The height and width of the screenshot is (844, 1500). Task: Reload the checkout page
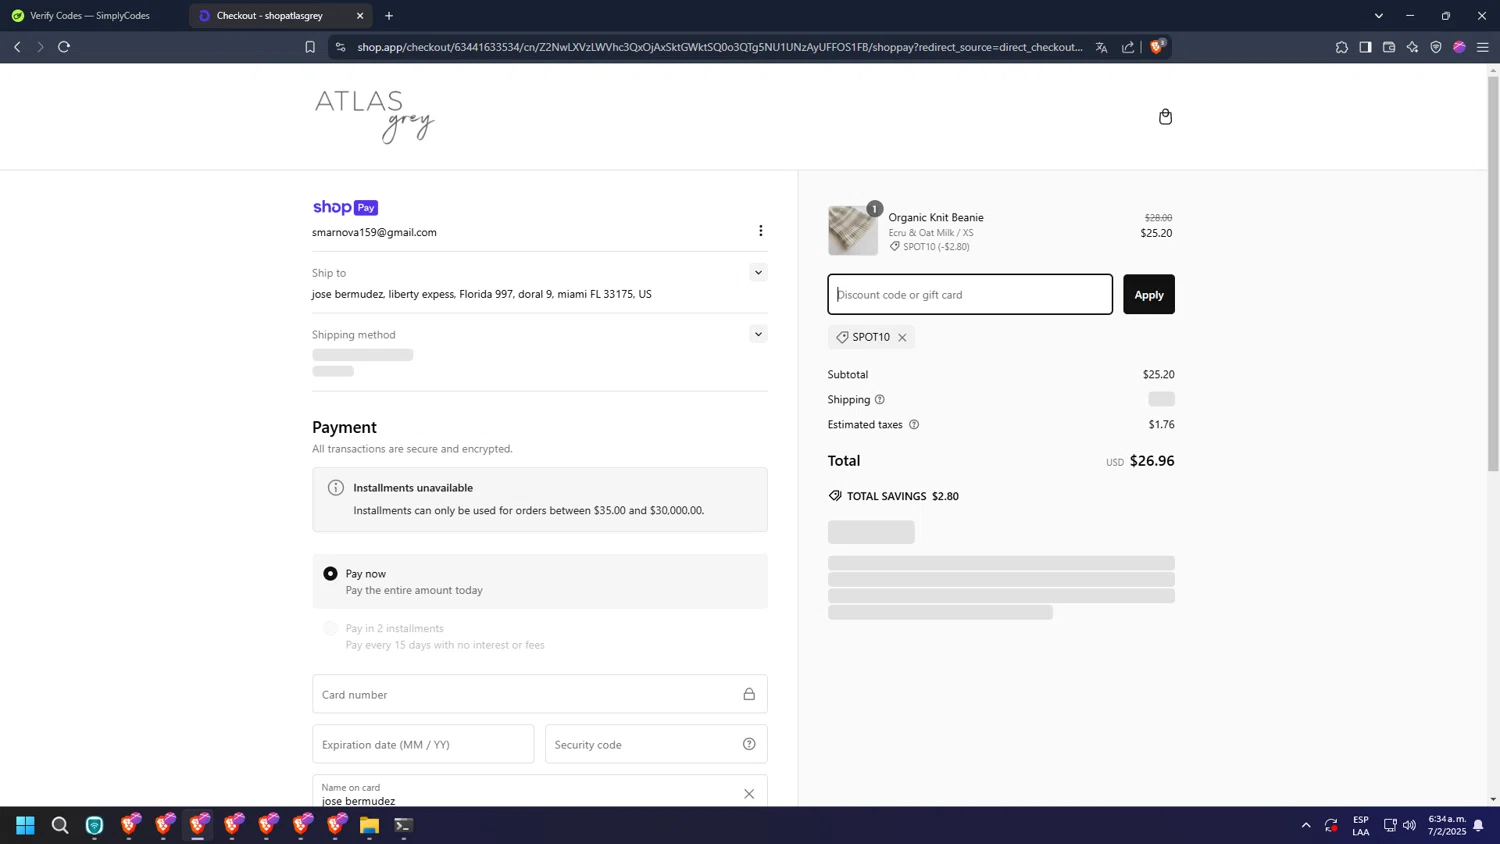(64, 47)
